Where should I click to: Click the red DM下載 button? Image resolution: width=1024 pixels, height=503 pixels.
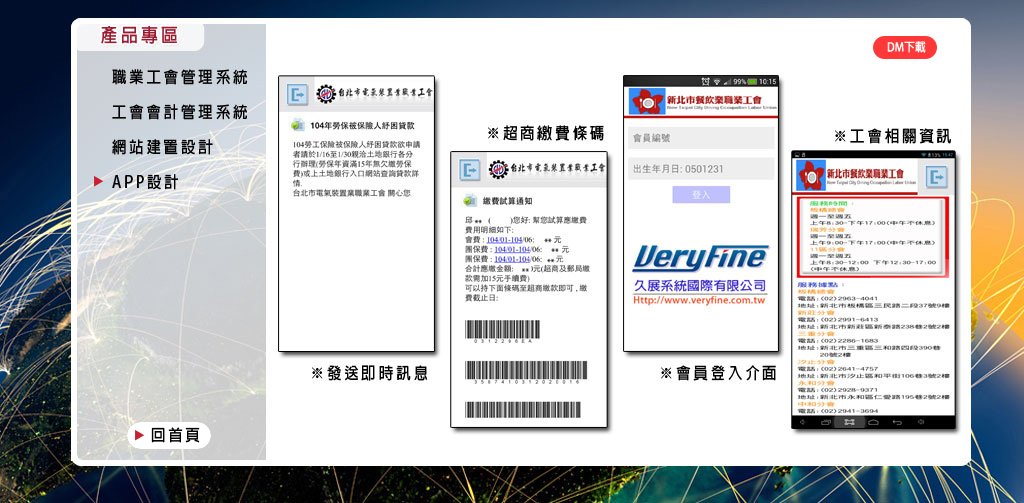[x=904, y=47]
